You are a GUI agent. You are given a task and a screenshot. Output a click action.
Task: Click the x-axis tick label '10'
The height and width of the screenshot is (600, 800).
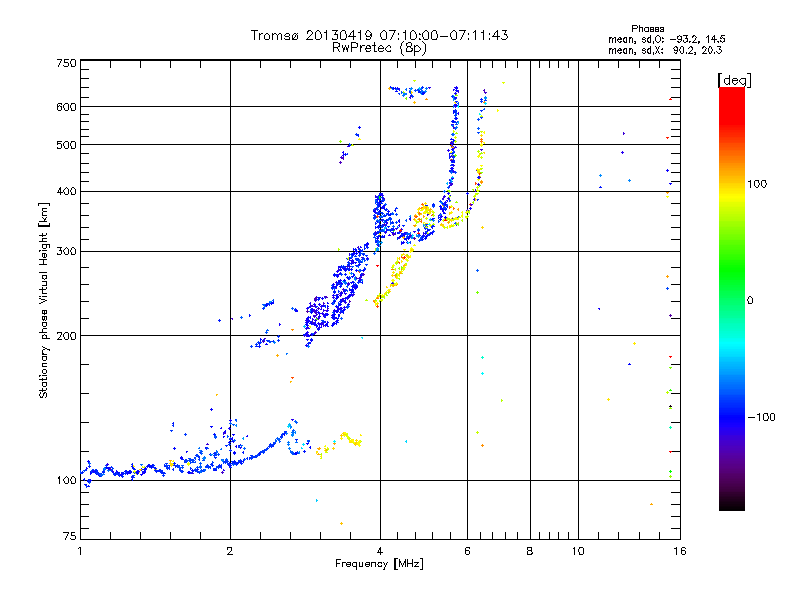[578, 551]
